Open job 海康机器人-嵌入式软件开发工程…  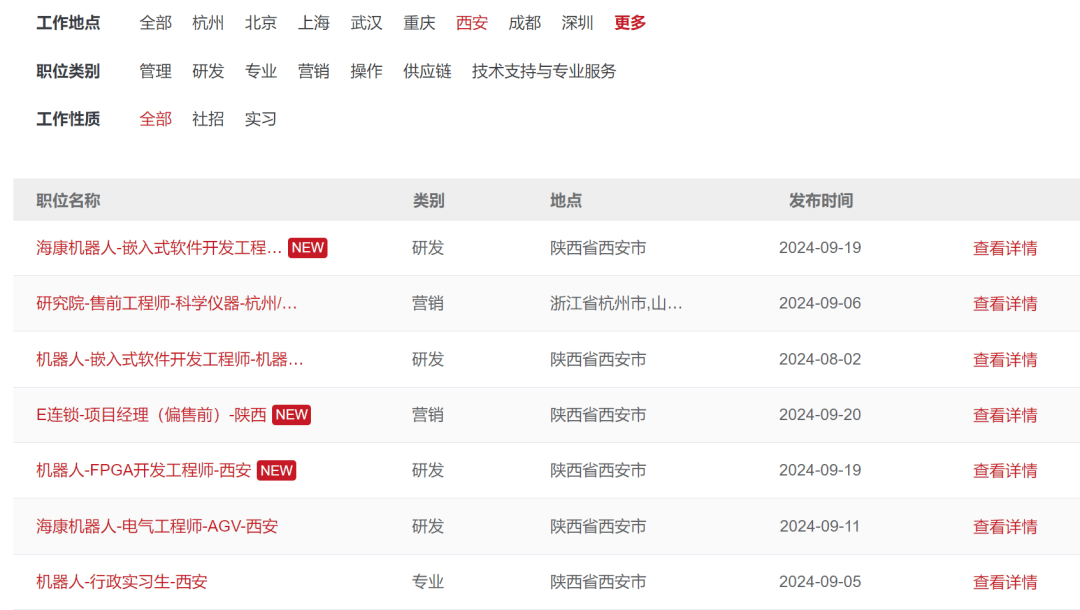point(159,248)
